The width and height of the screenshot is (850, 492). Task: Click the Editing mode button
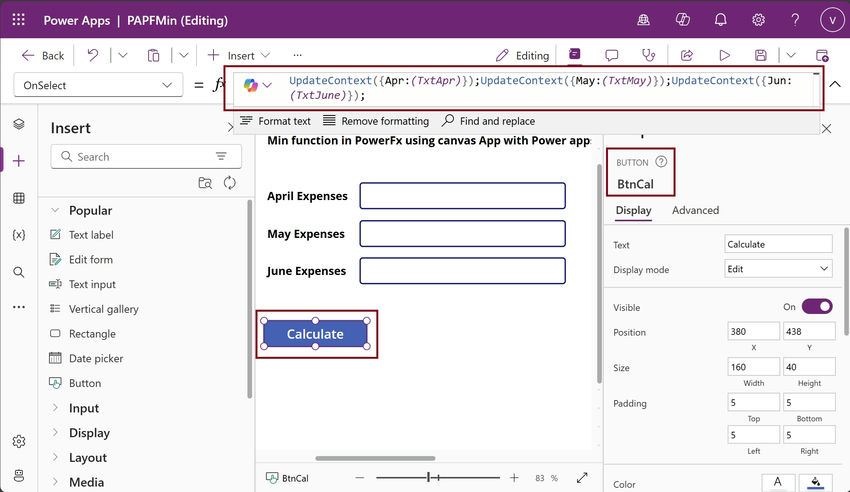tap(522, 55)
